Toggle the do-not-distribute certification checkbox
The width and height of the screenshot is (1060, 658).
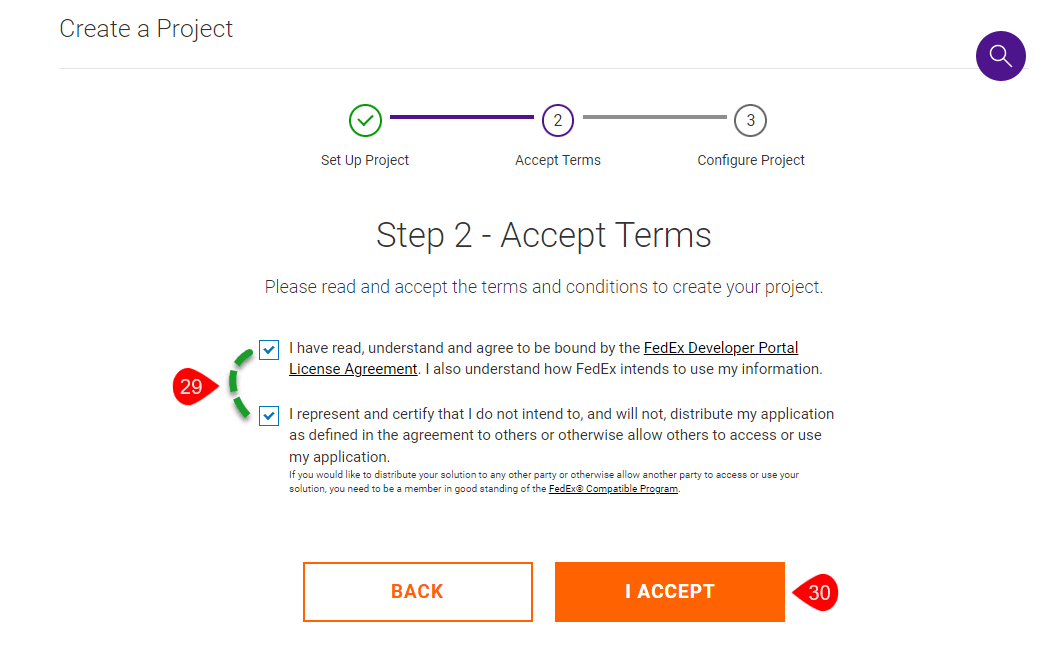[x=269, y=415]
